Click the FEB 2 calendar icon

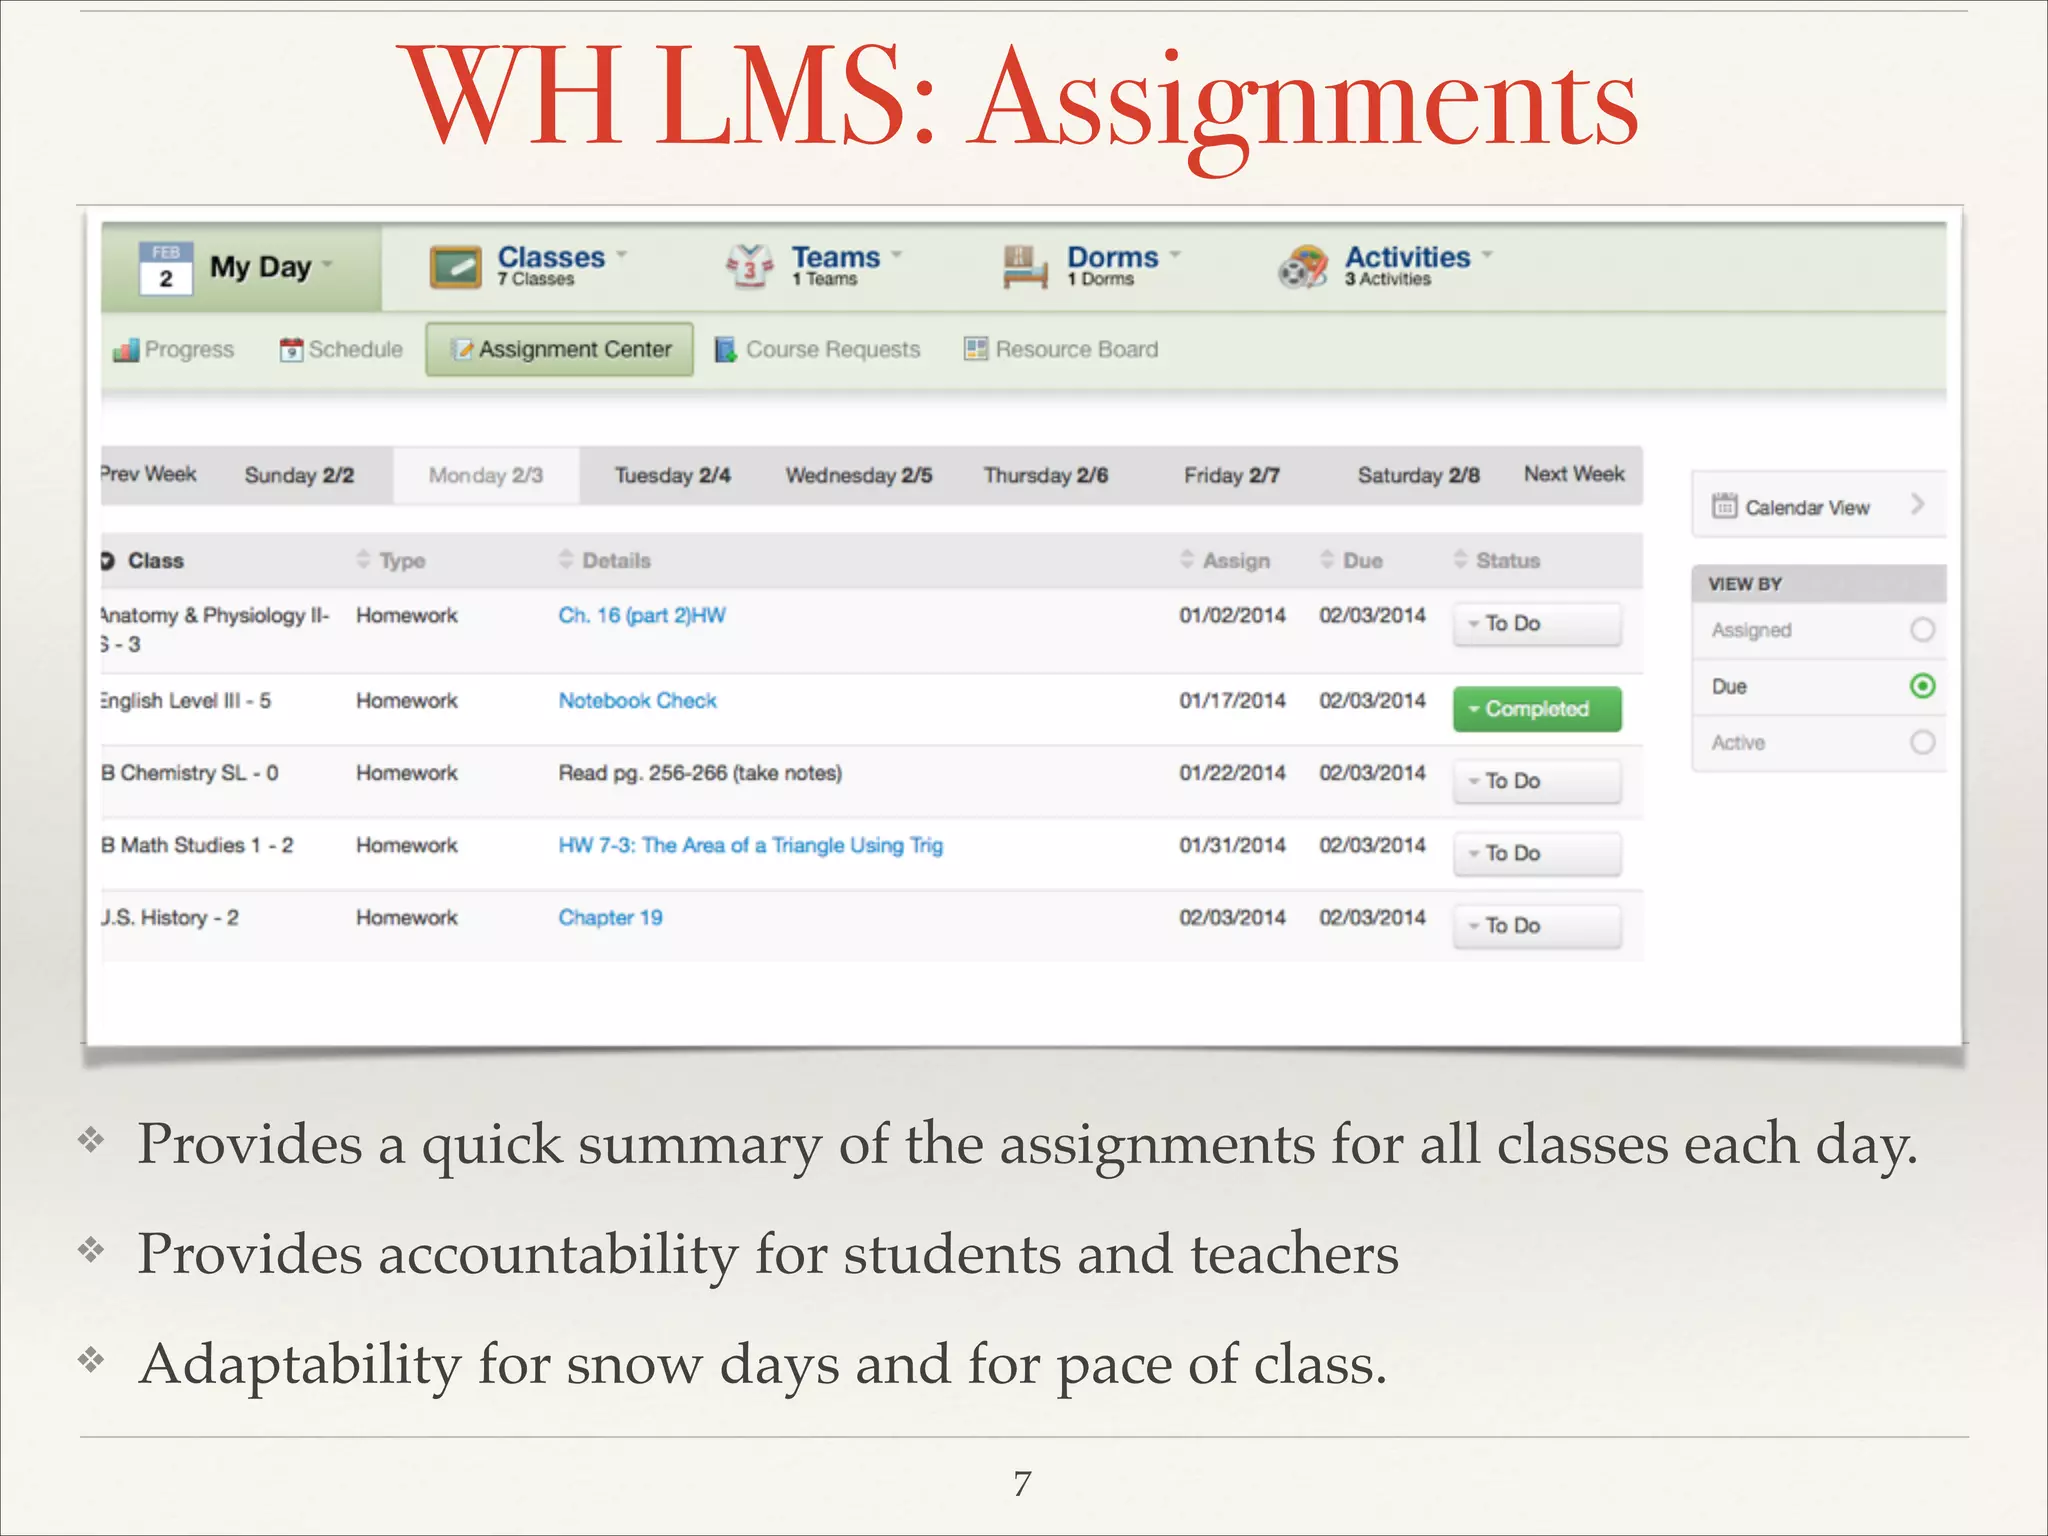pos(166,267)
